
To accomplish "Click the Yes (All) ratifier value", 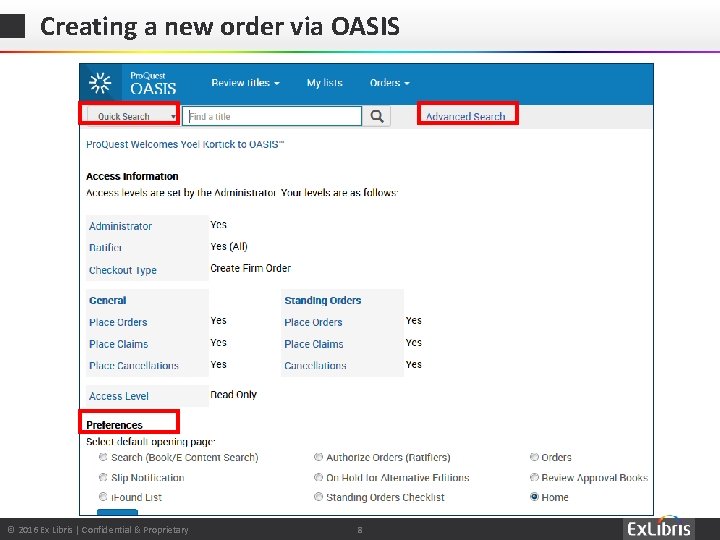I will pyautogui.click(x=229, y=247).
